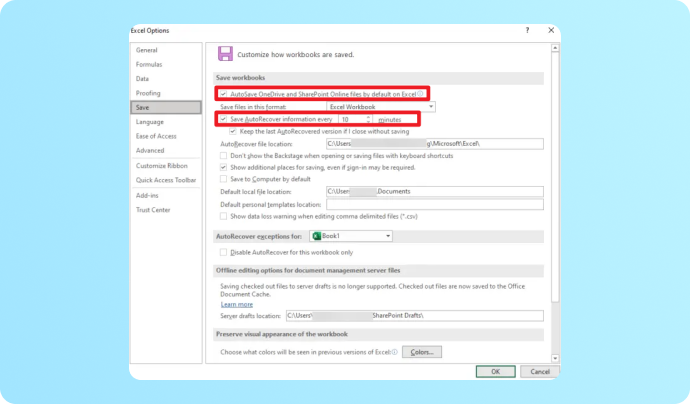This screenshot has width=690, height=404.
Task: Toggle AutoSave OneDrive and SharePoint files checkbox
Action: click(224, 94)
